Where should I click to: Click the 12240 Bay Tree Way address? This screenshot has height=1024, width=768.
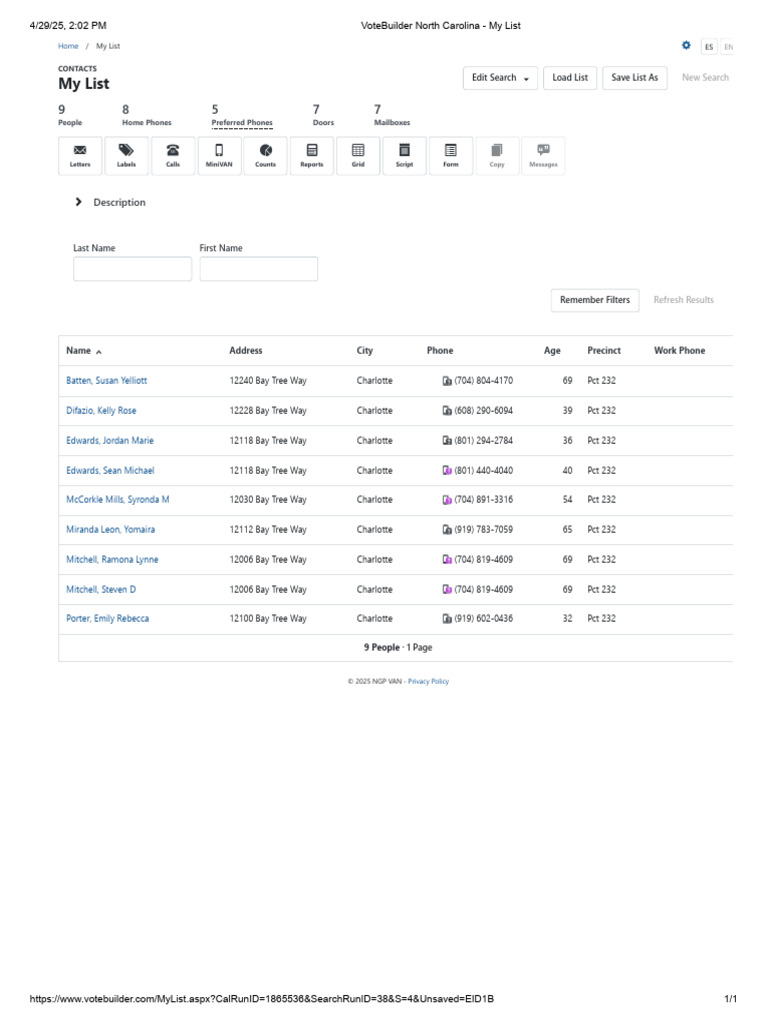click(x=268, y=381)
